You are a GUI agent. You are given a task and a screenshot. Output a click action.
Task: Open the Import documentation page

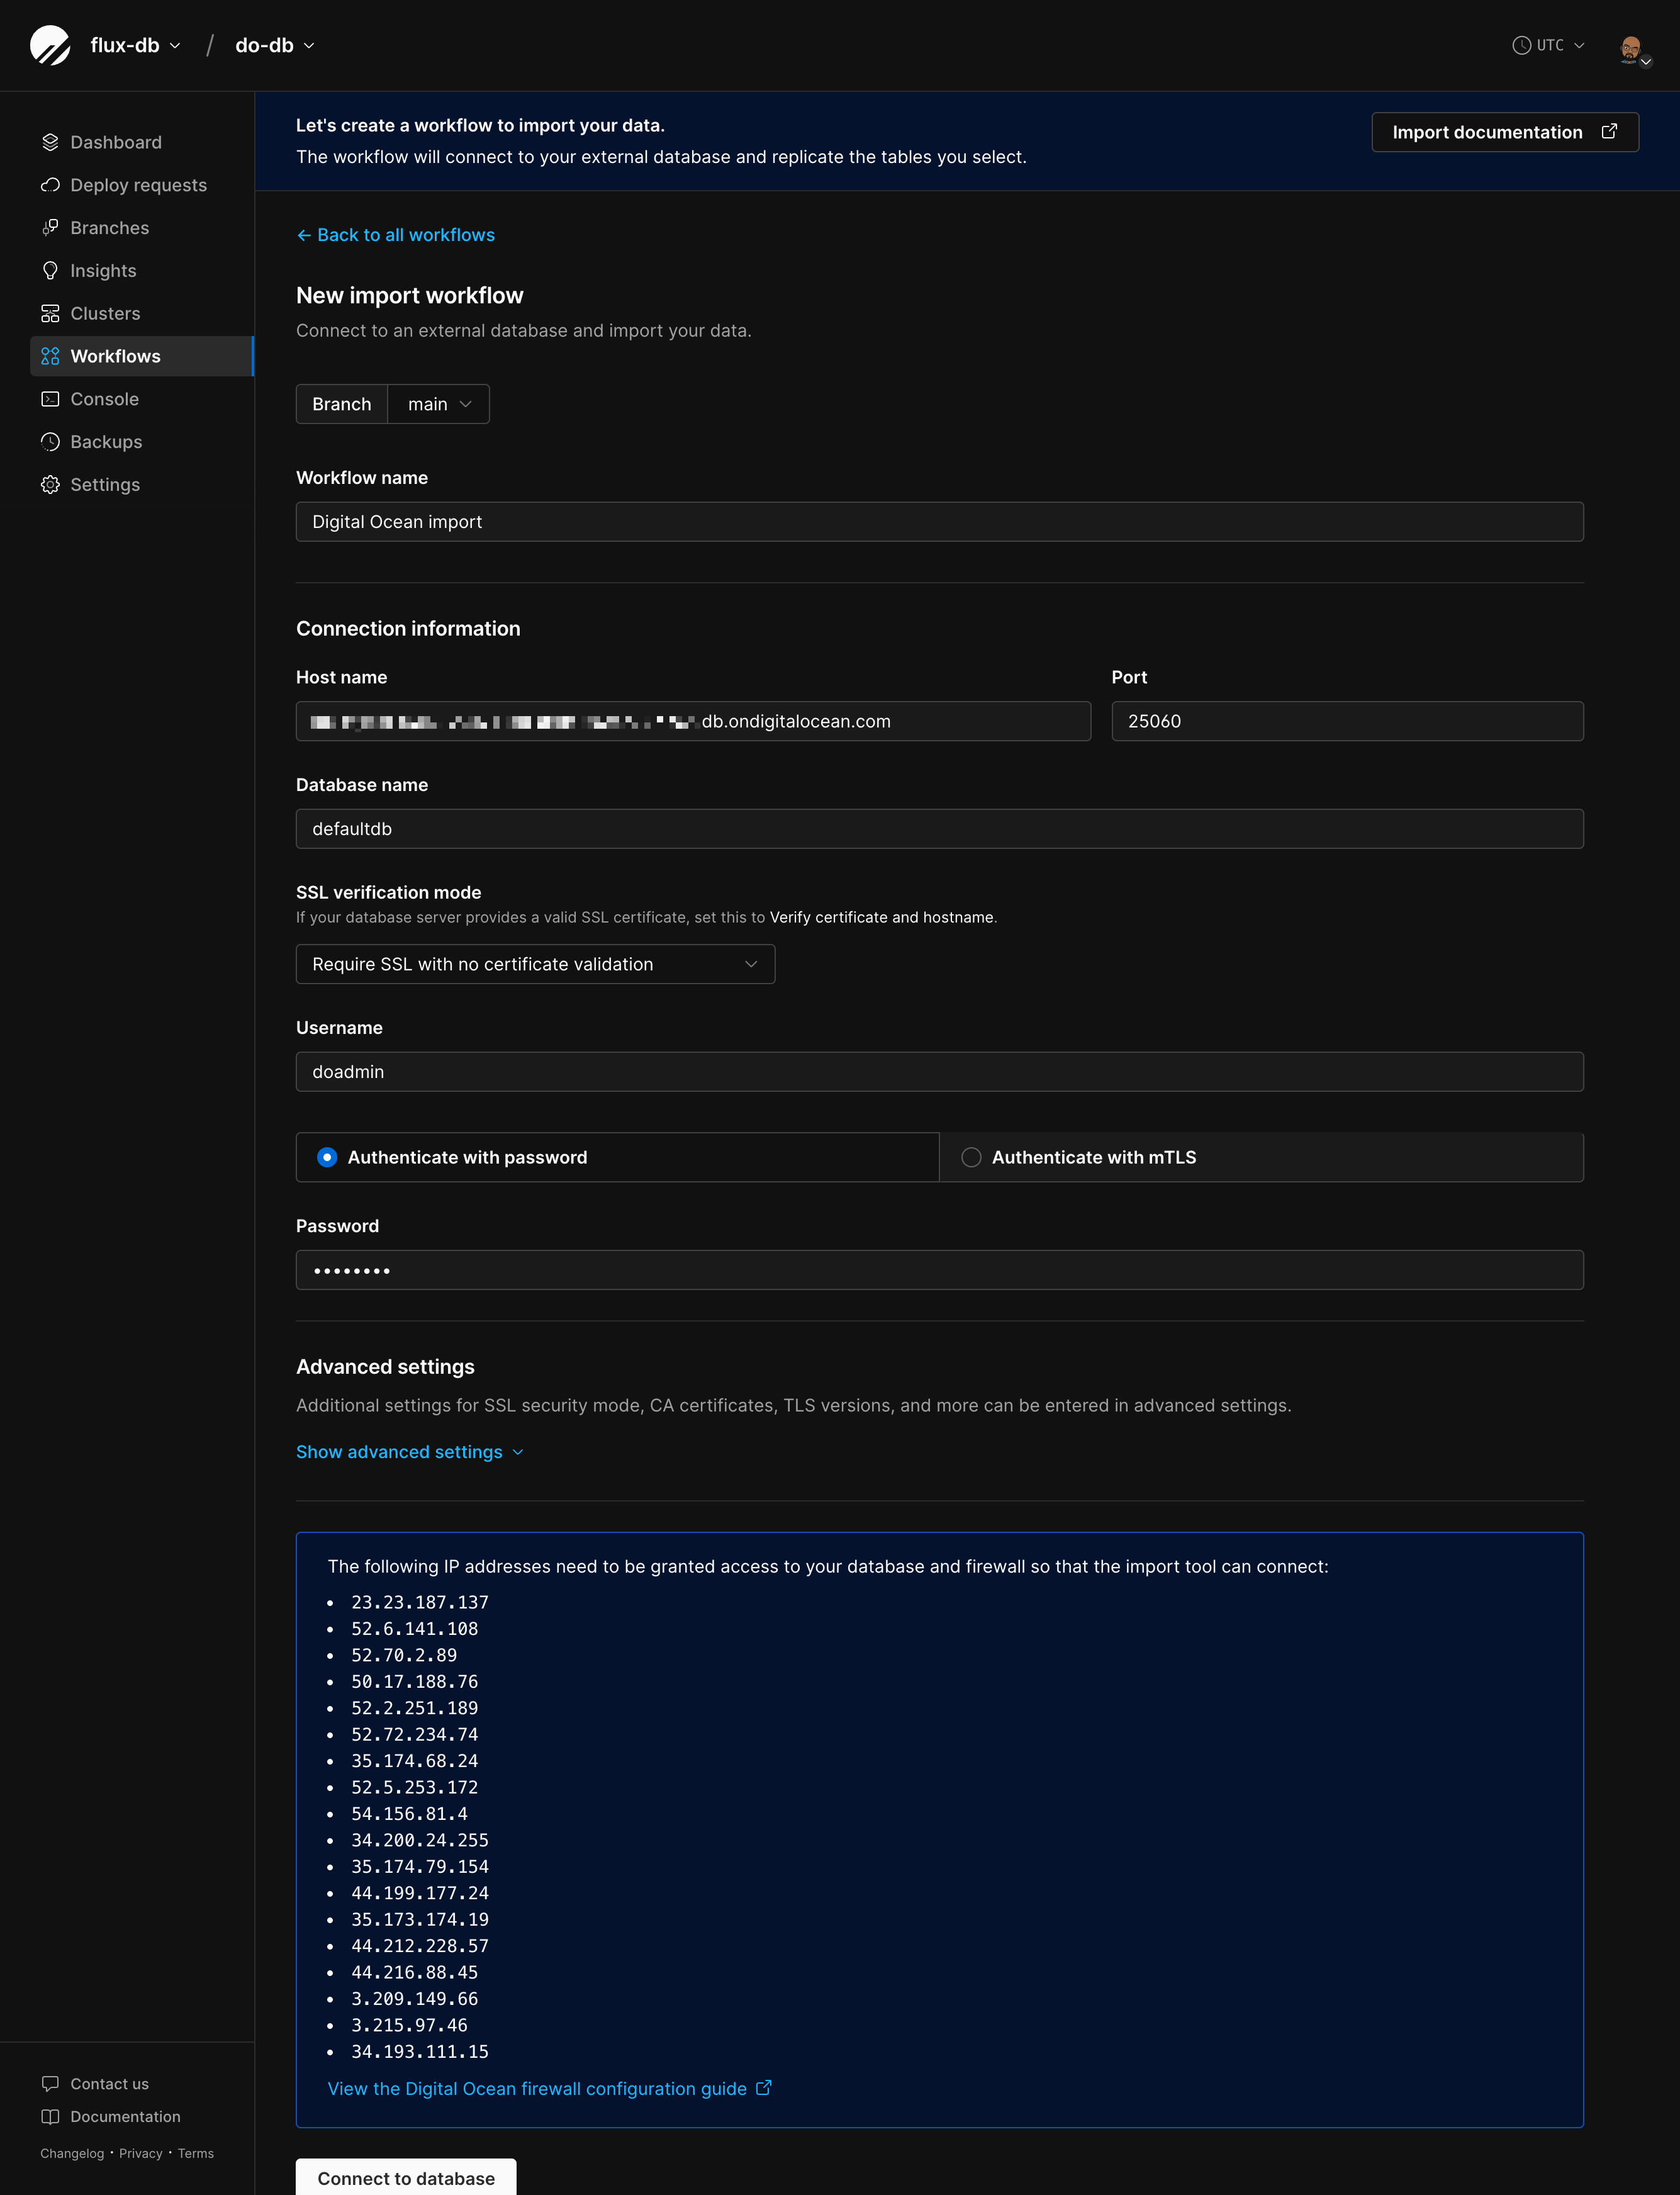click(x=1504, y=131)
